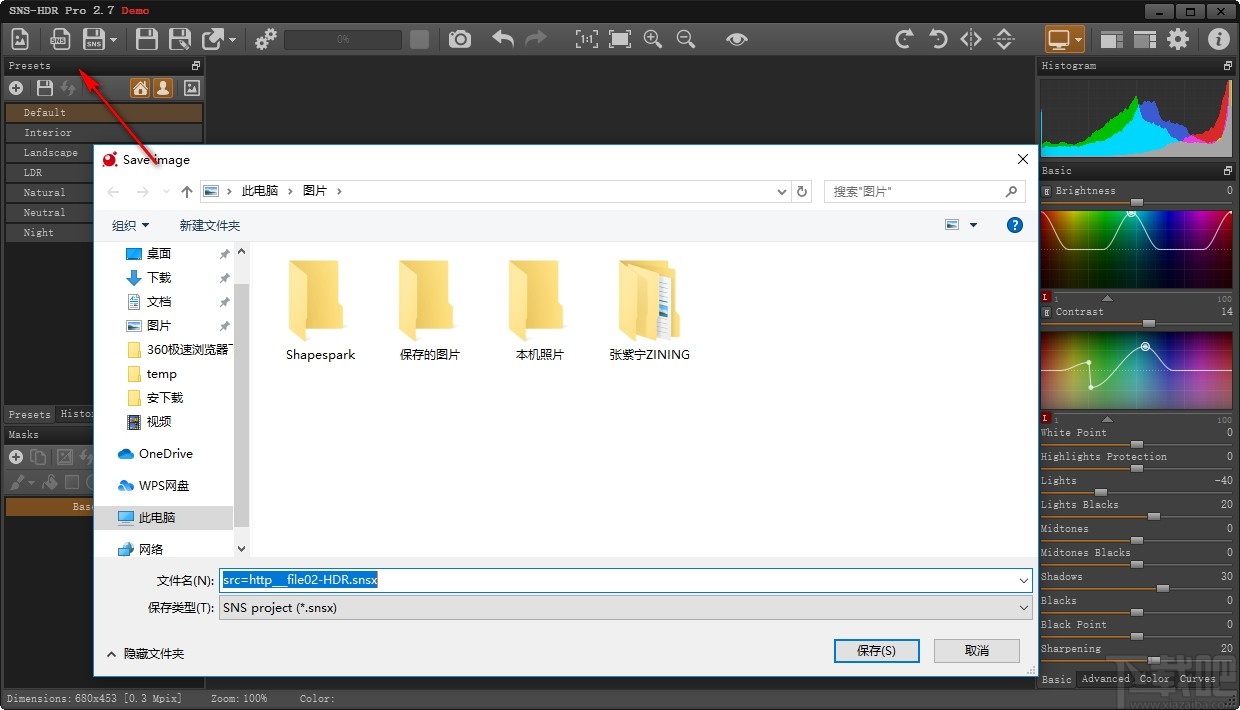The height and width of the screenshot is (710, 1240).
Task: Open the 保存类型 SNS project dropdown
Action: 626,607
